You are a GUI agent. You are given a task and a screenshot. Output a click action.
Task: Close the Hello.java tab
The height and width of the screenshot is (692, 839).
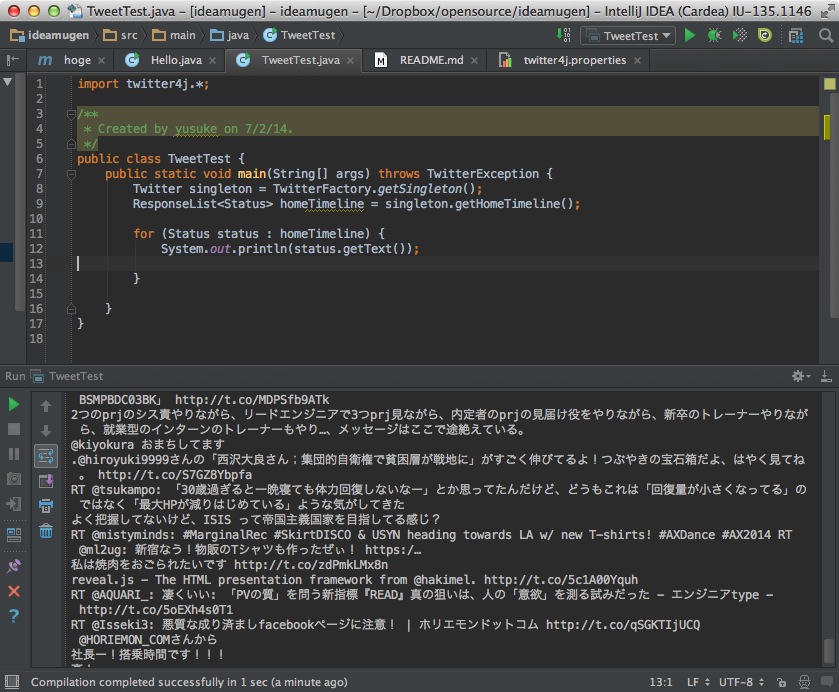tap(212, 60)
